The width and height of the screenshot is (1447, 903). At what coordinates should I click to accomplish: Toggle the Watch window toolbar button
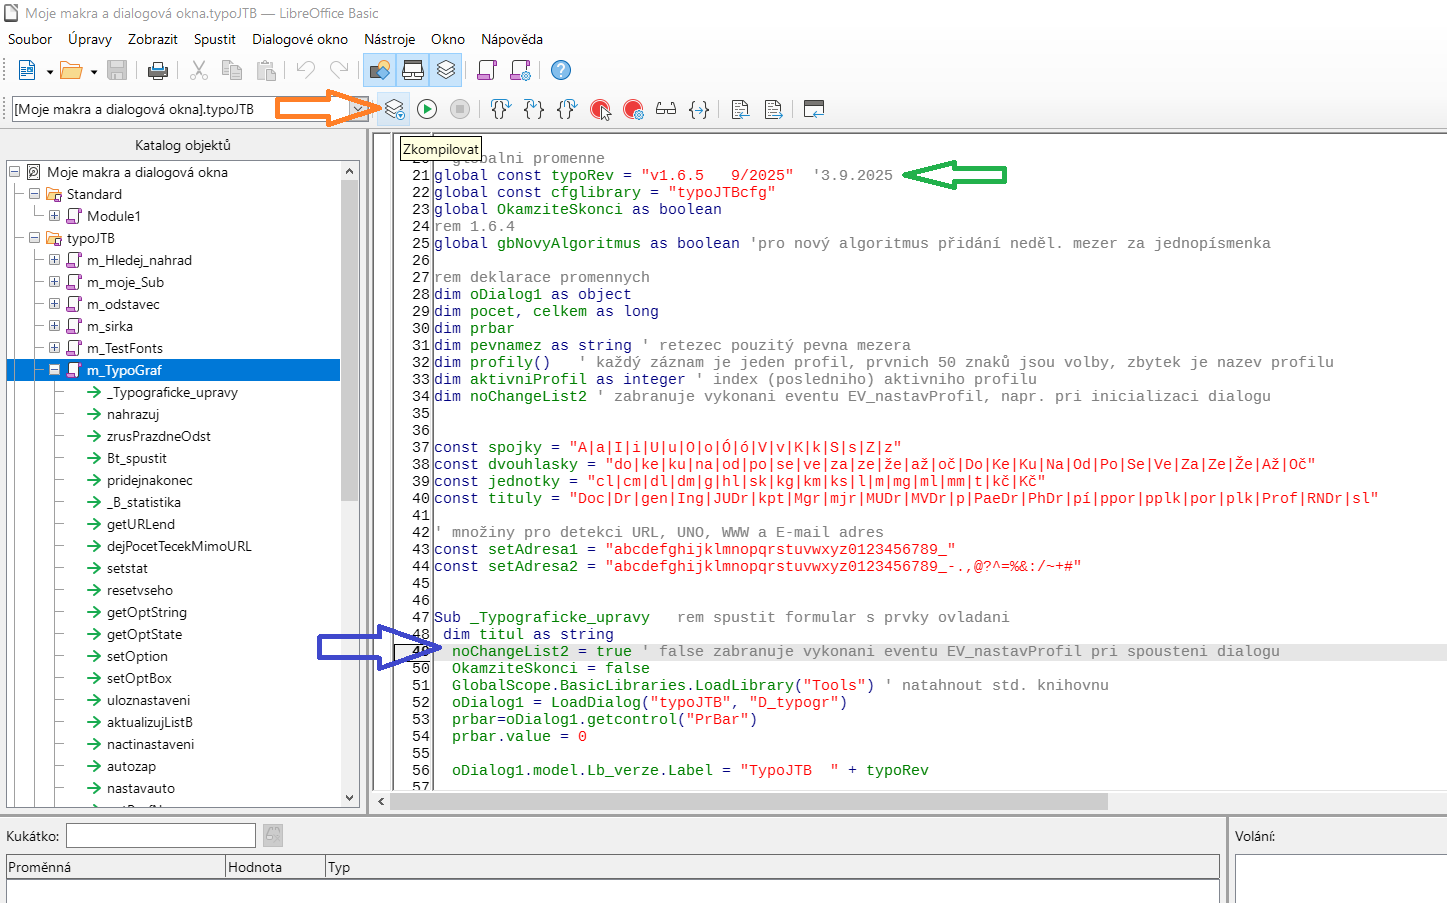(x=413, y=70)
